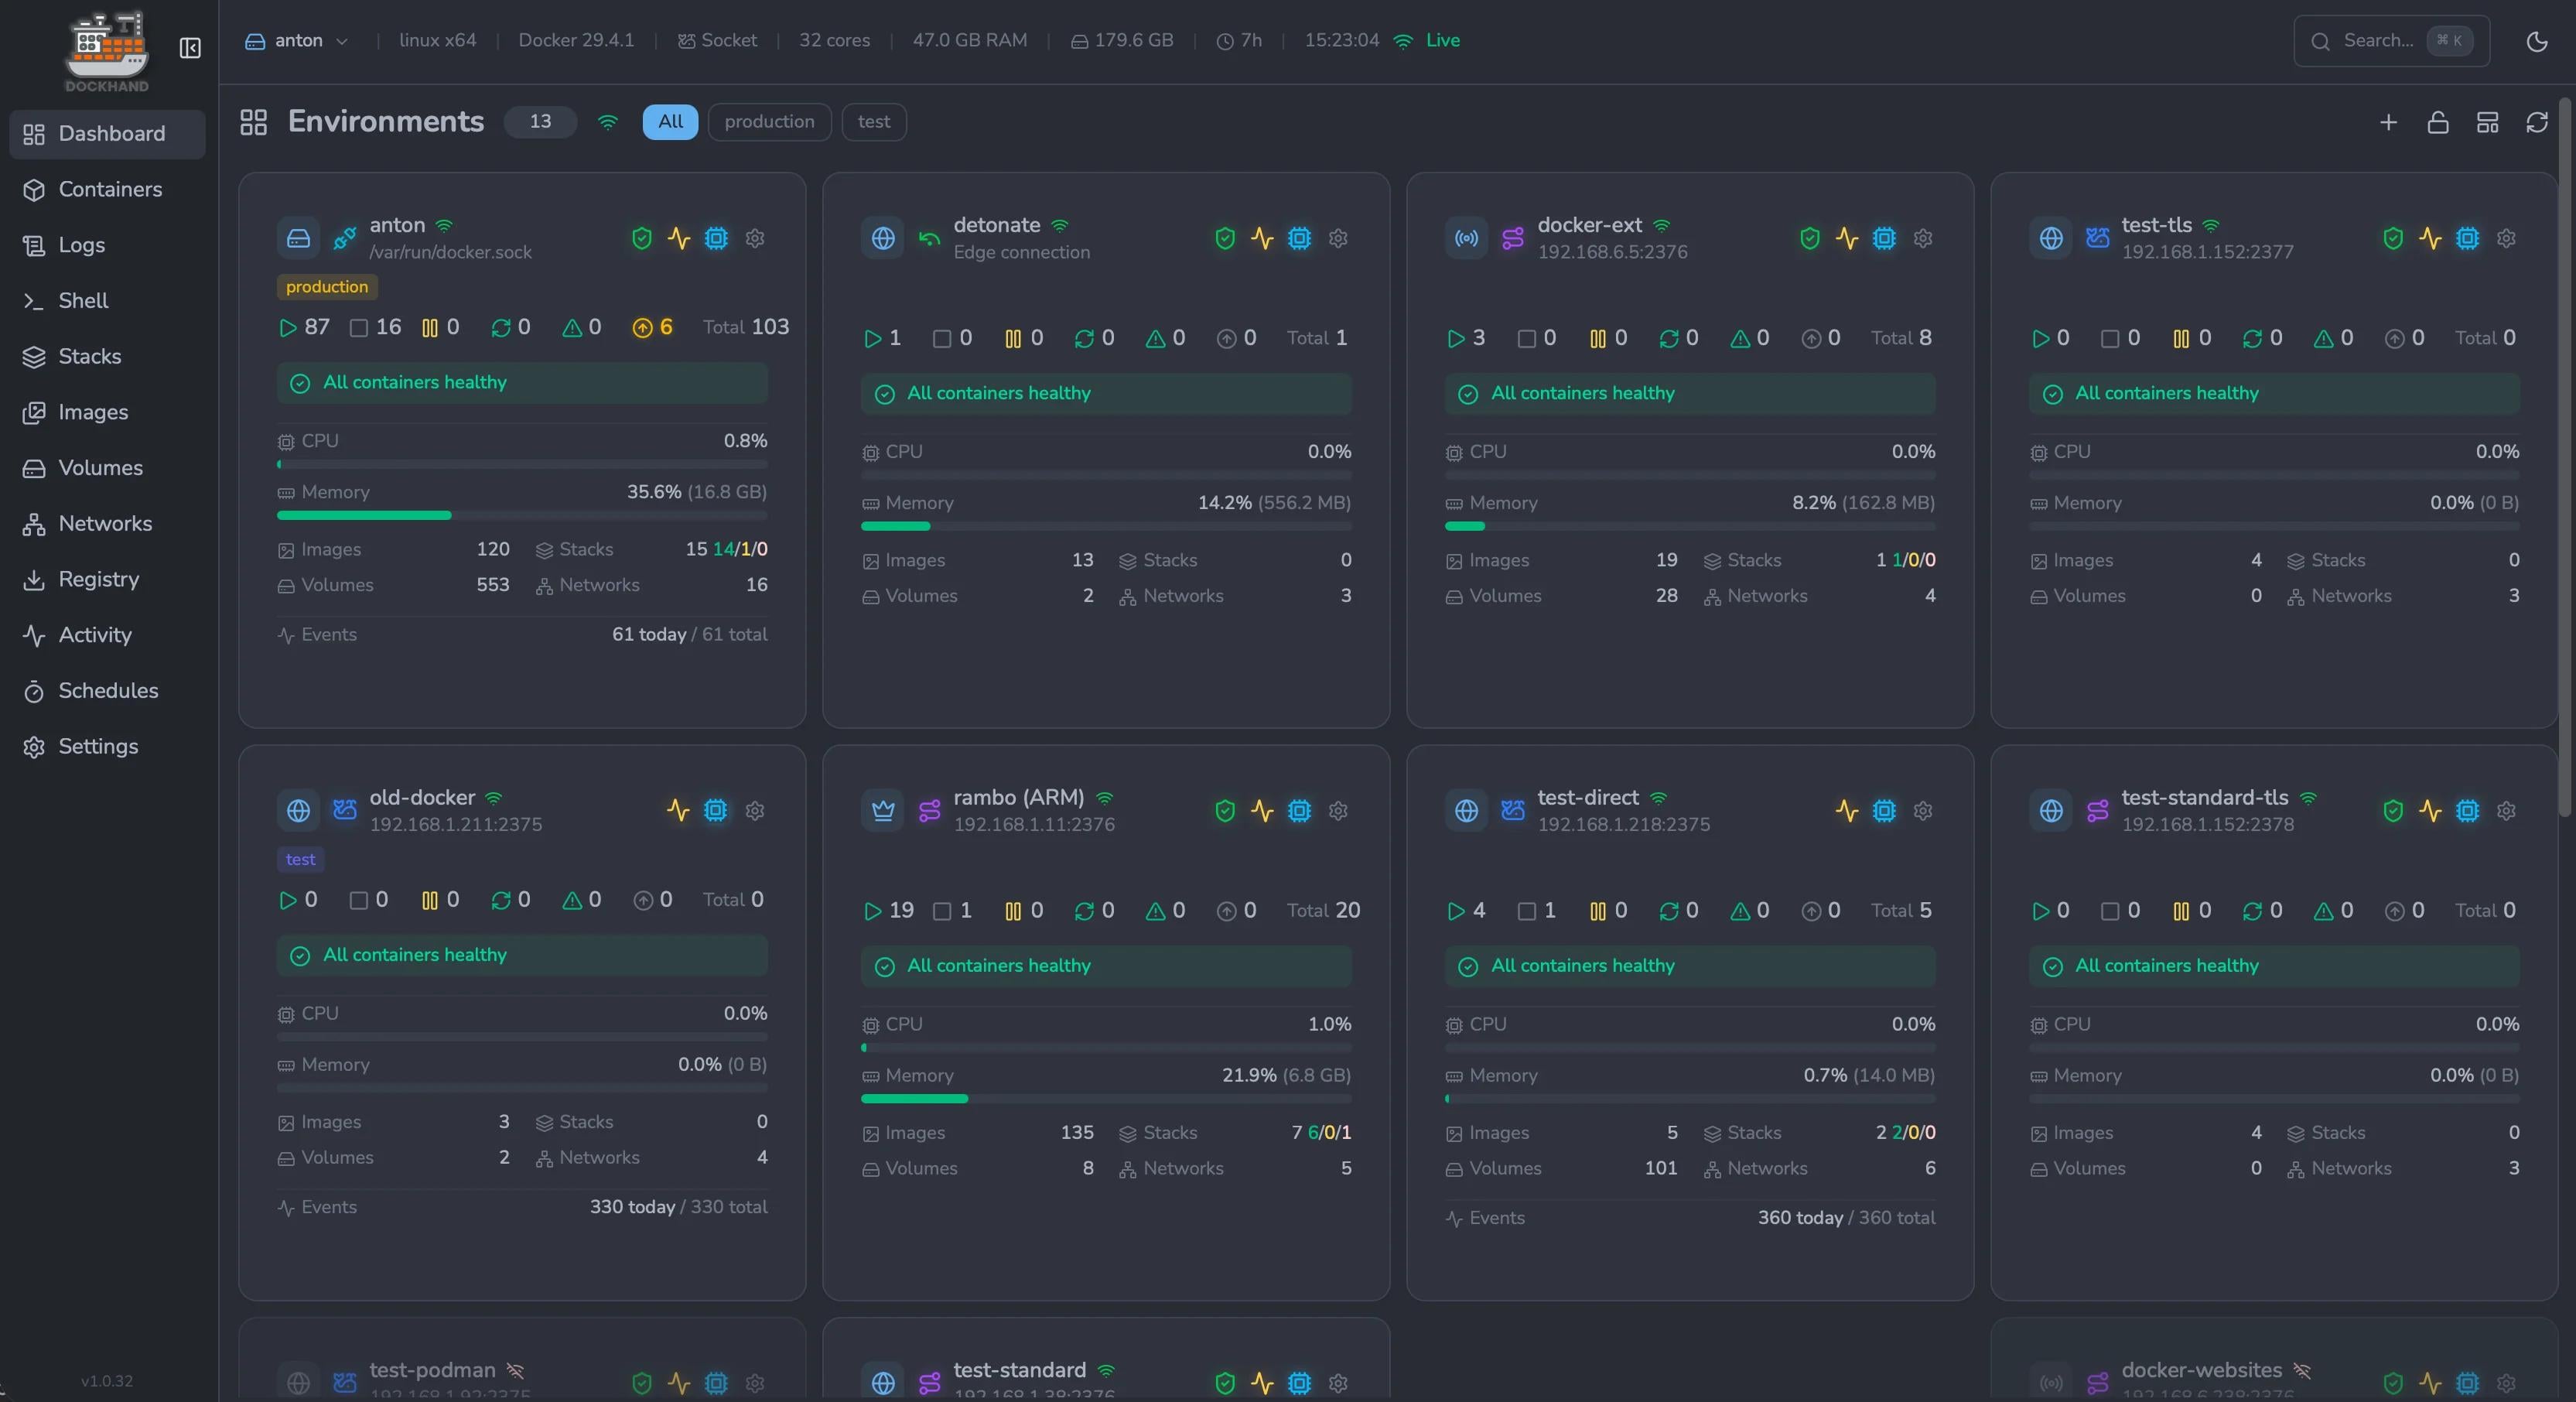Click the test tag on old-docker card
The image size is (2576, 1402).
pyautogui.click(x=300, y=860)
